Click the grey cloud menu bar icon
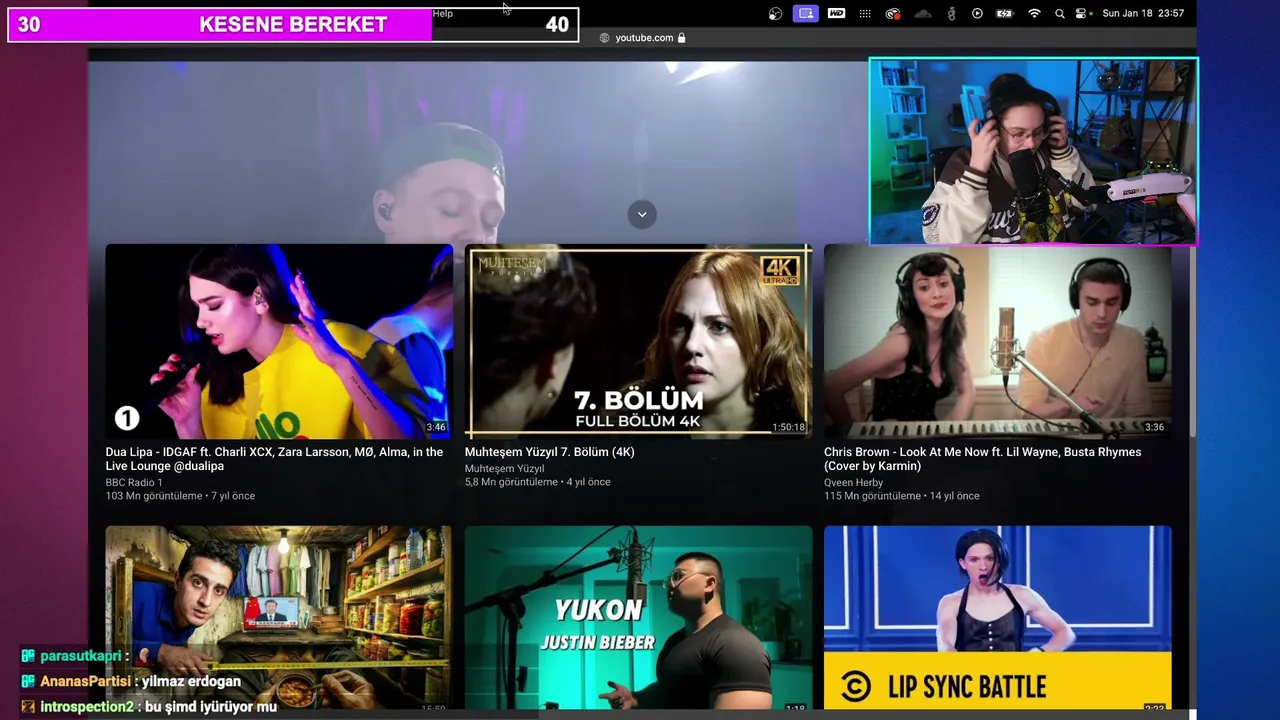The height and width of the screenshot is (720, 1280). 923,13
